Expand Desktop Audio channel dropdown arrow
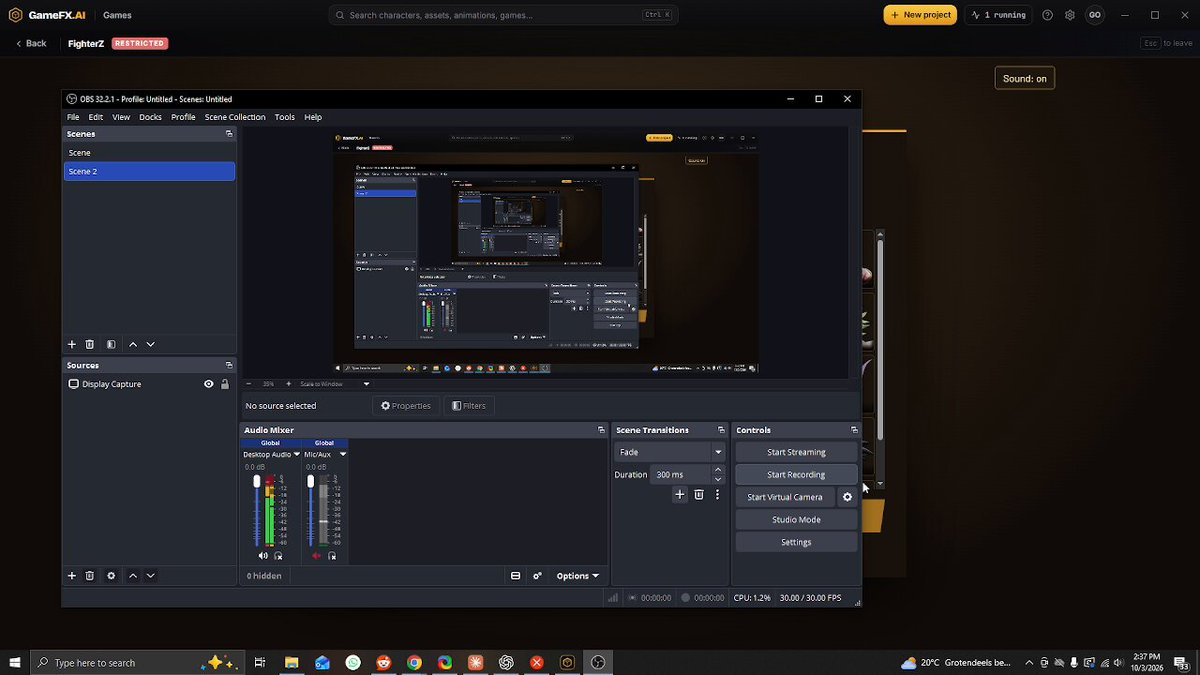Screen dimensions: 1200x675 pos(296,454)
